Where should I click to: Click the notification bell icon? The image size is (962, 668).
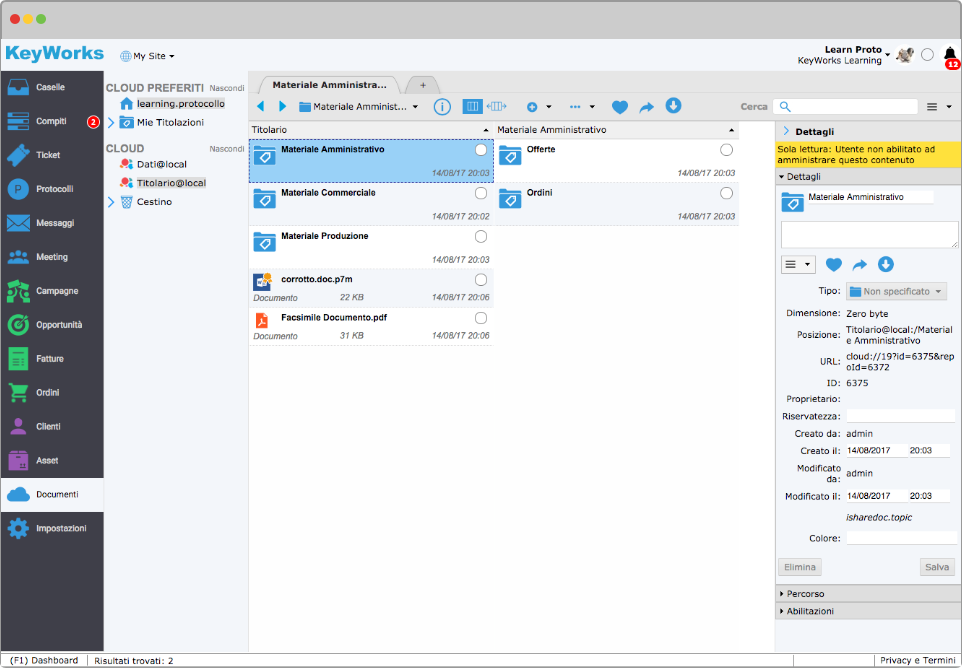950,55
